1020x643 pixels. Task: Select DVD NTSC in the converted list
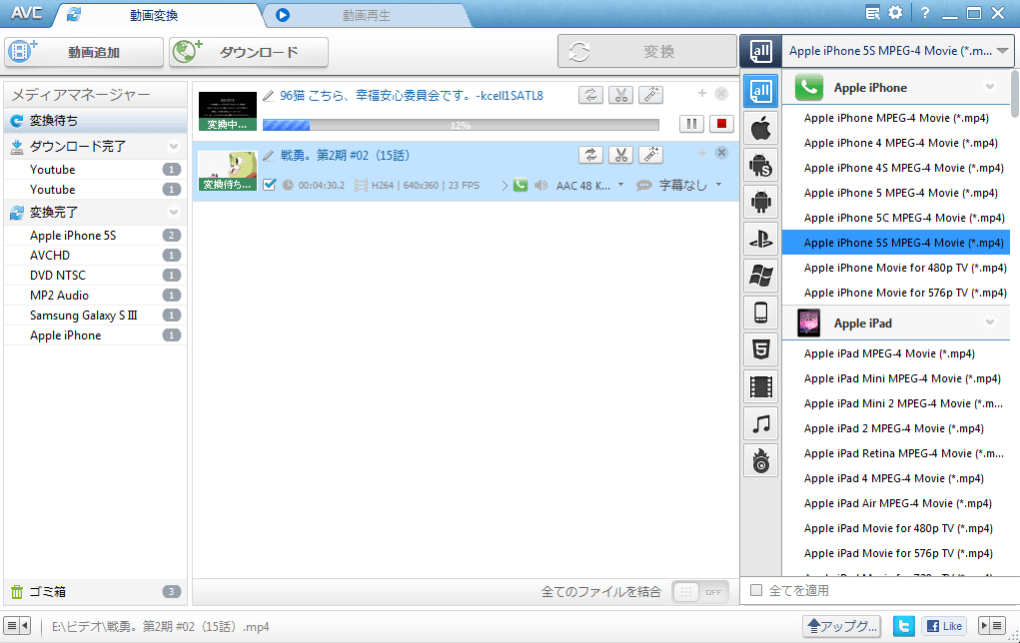click(x=96, y=275)
